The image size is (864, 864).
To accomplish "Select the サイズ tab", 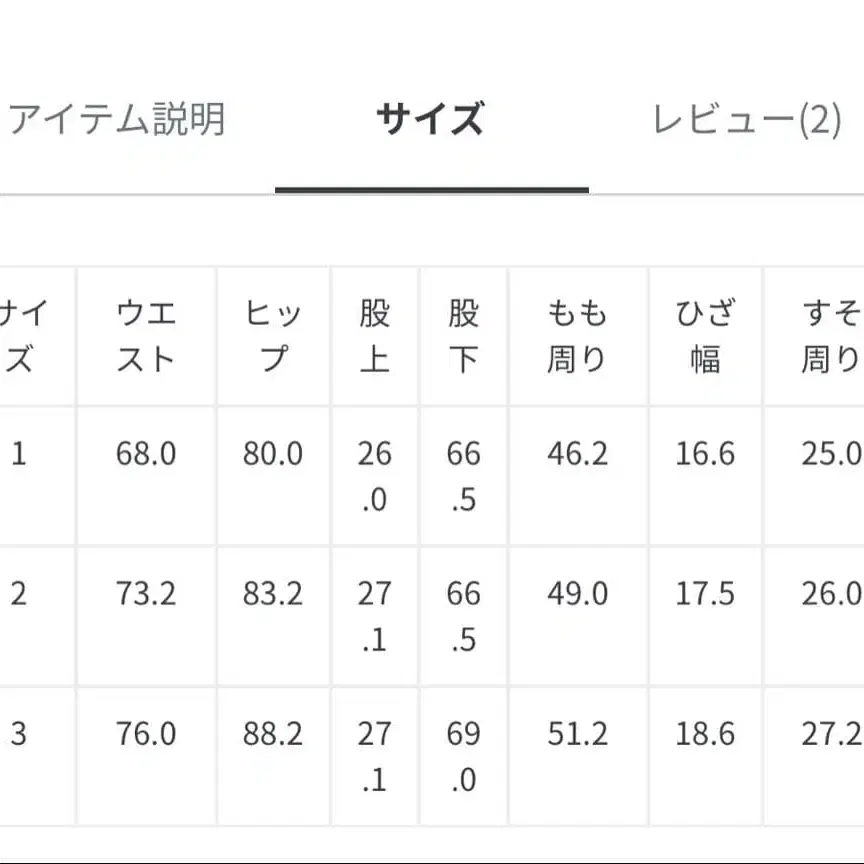I will point(430,116).
